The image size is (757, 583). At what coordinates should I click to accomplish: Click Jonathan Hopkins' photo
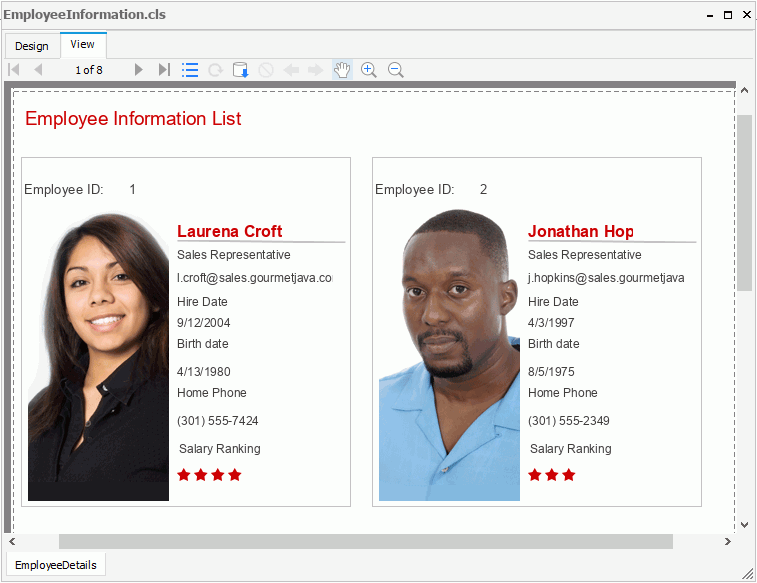point(449,355)
